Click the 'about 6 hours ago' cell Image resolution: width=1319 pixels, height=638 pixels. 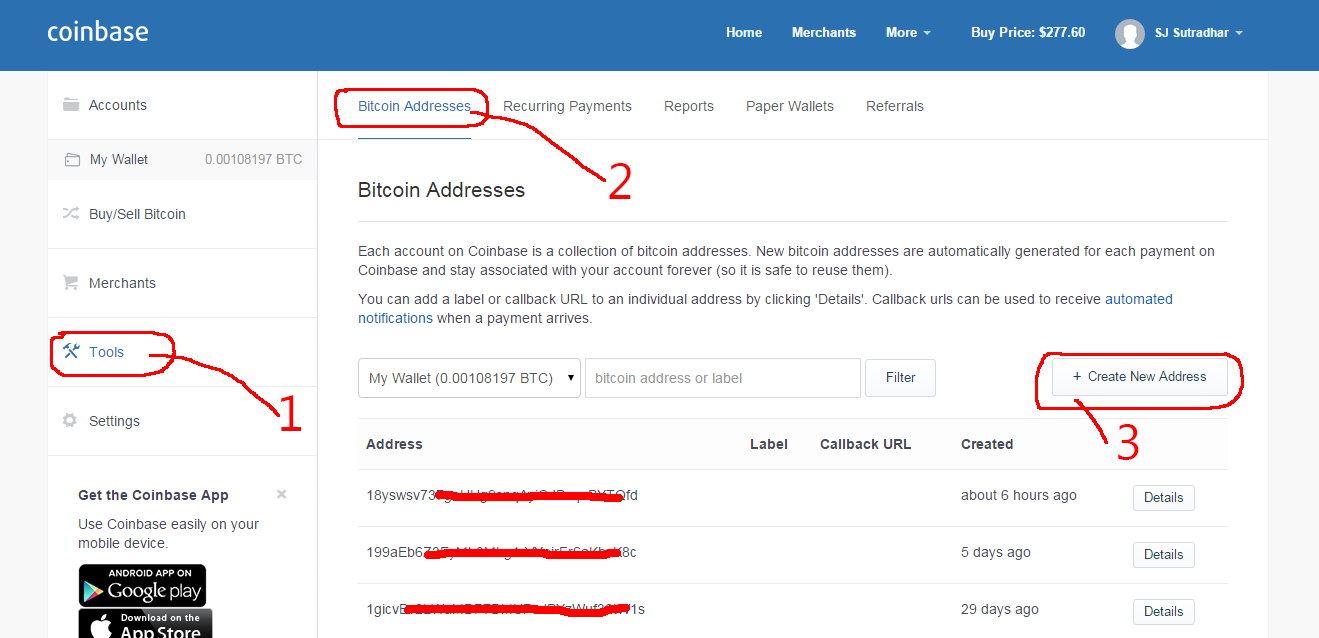1019,495
